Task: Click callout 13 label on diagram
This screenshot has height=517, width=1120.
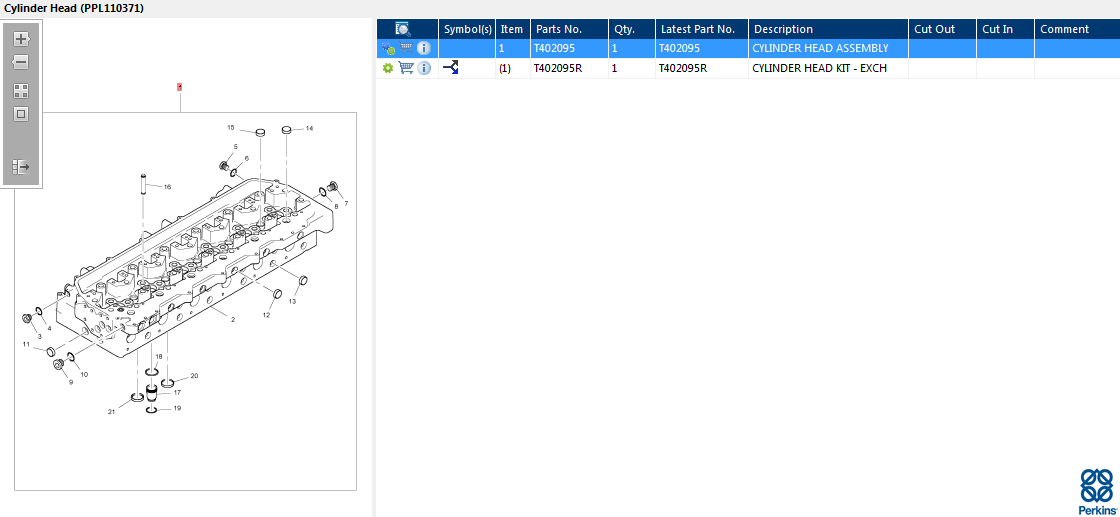Action: pos(291,301)
